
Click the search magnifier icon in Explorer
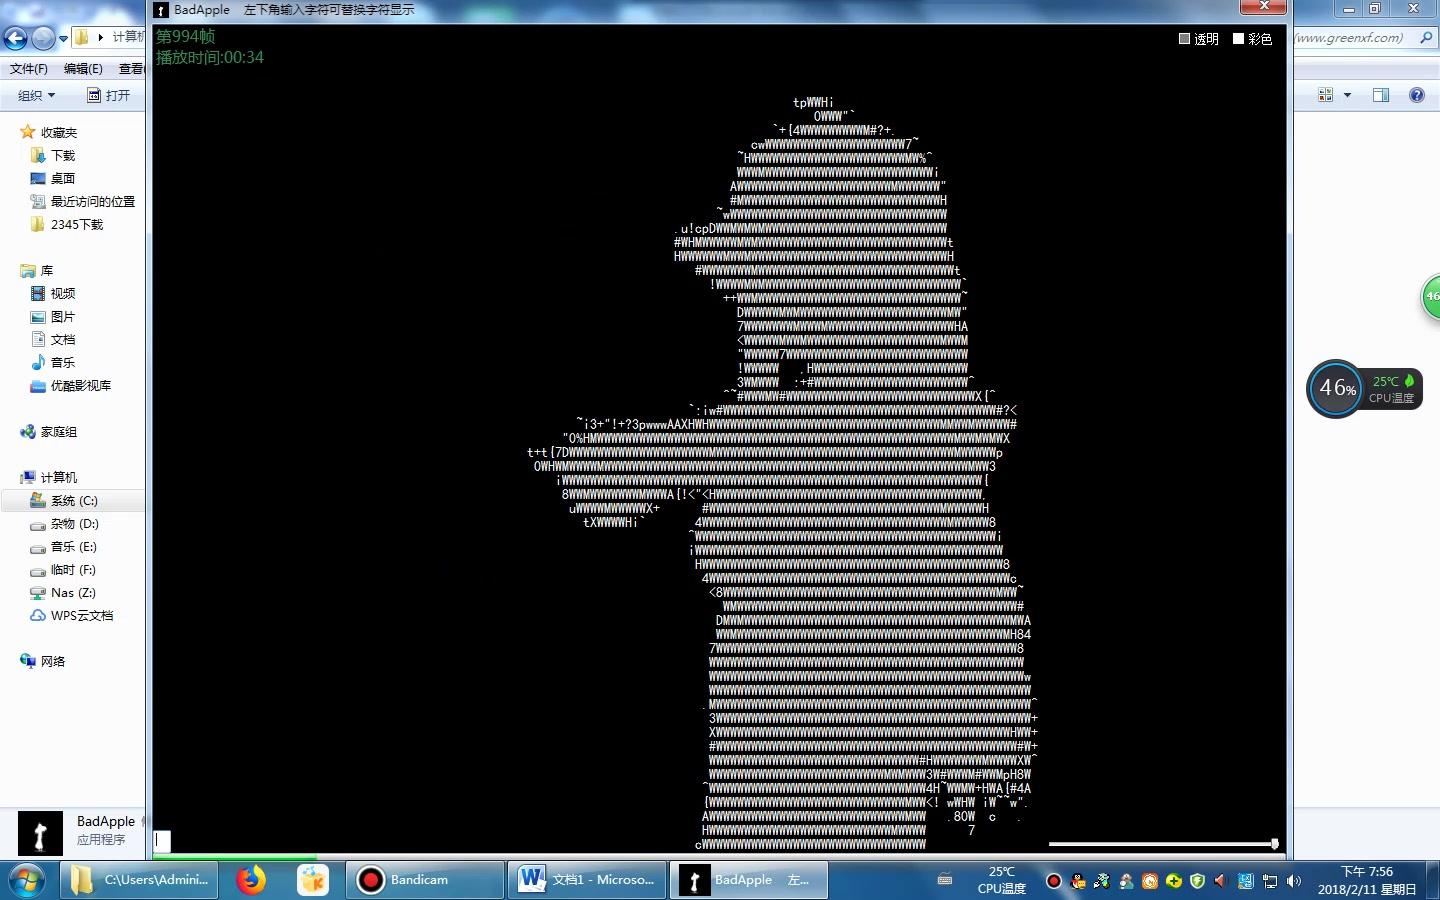click(1426, 38)
